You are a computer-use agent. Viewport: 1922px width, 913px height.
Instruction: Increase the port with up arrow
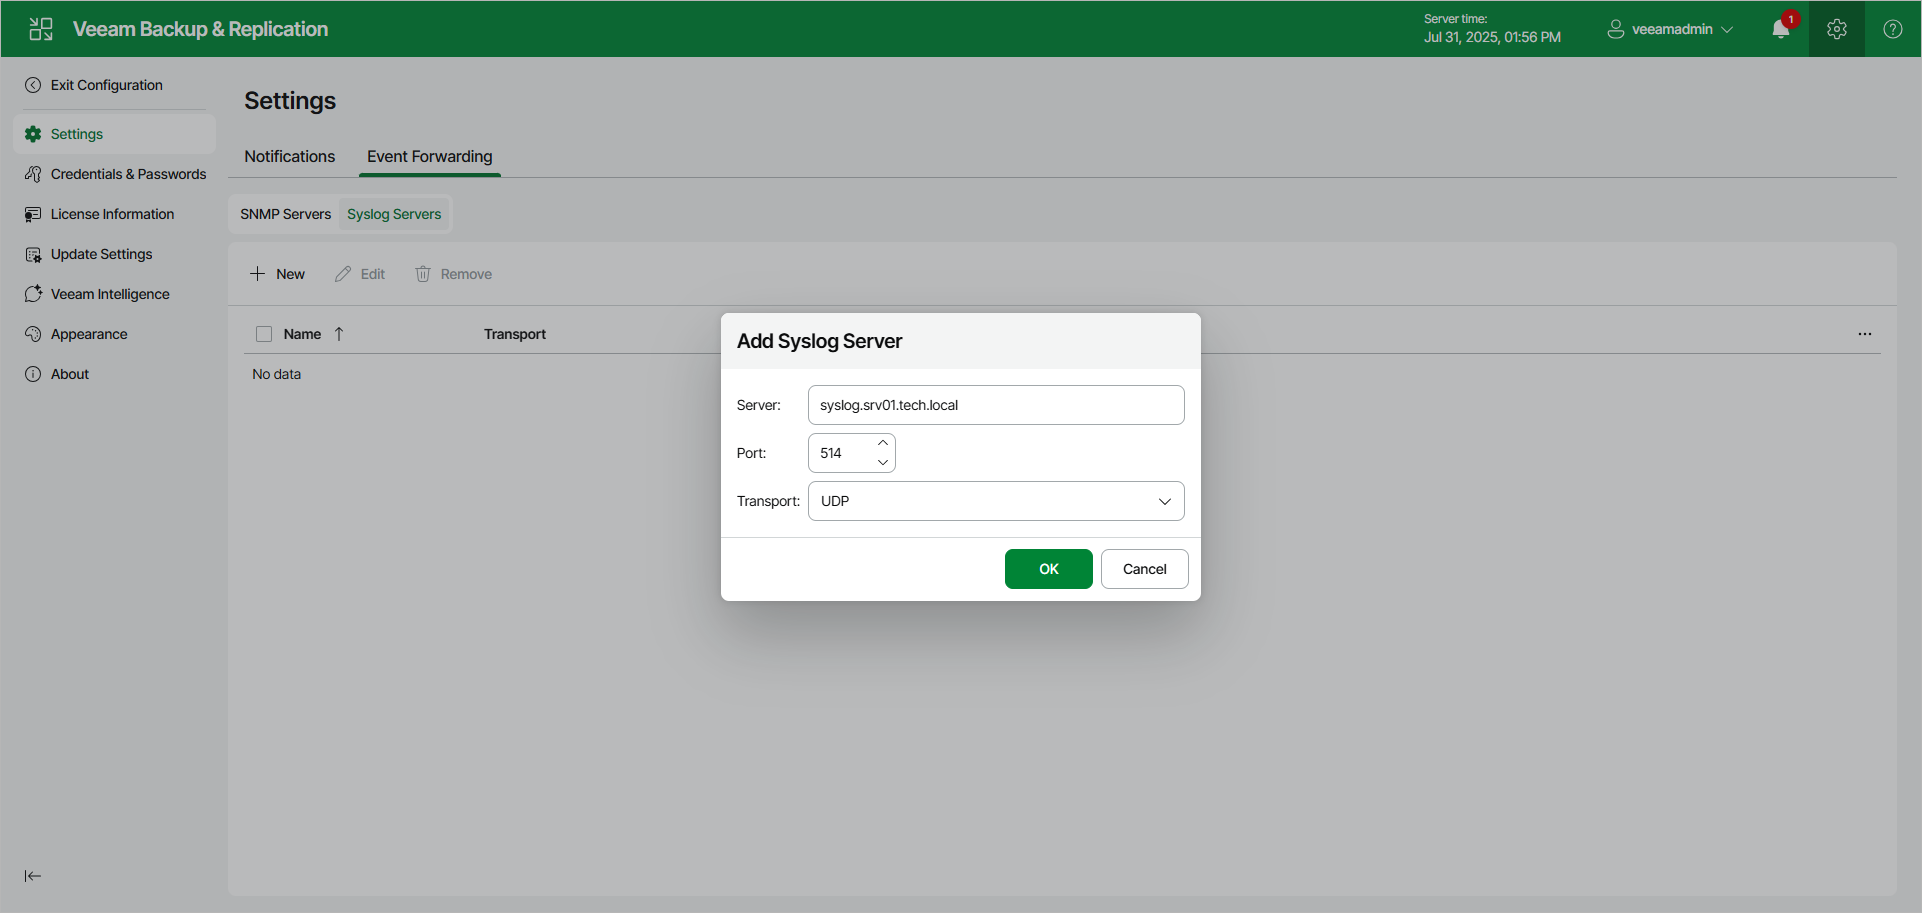click(883, 443)
